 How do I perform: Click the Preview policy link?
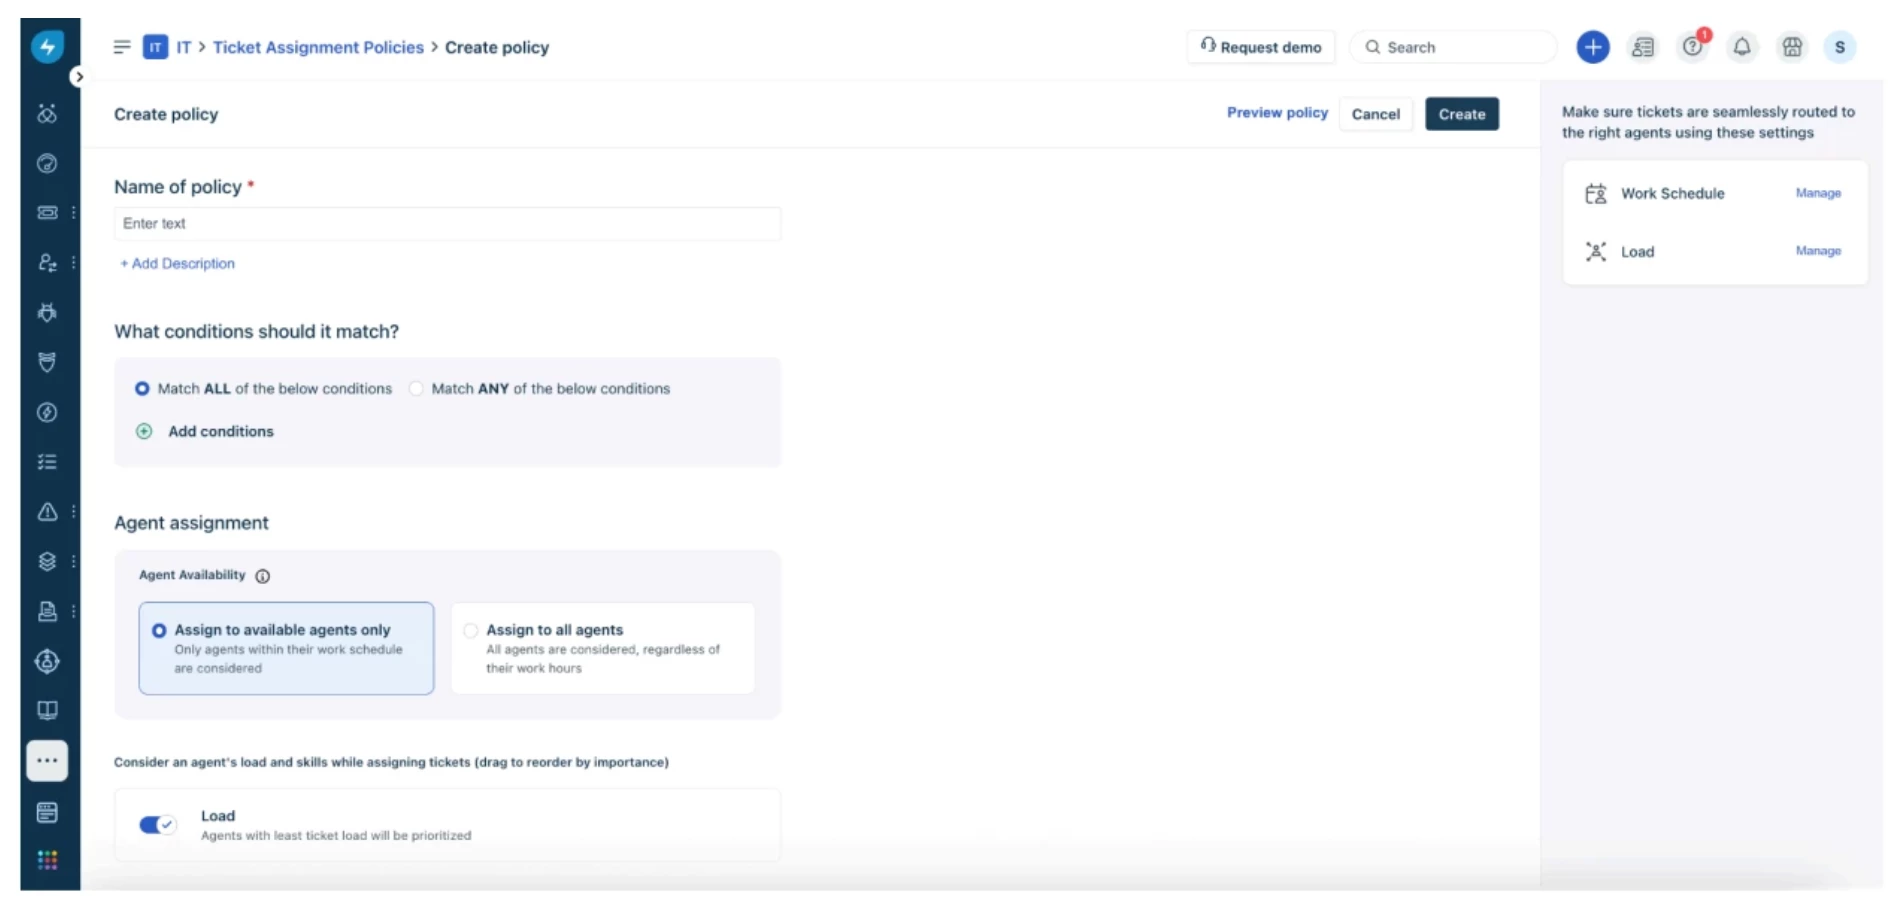1277,113
